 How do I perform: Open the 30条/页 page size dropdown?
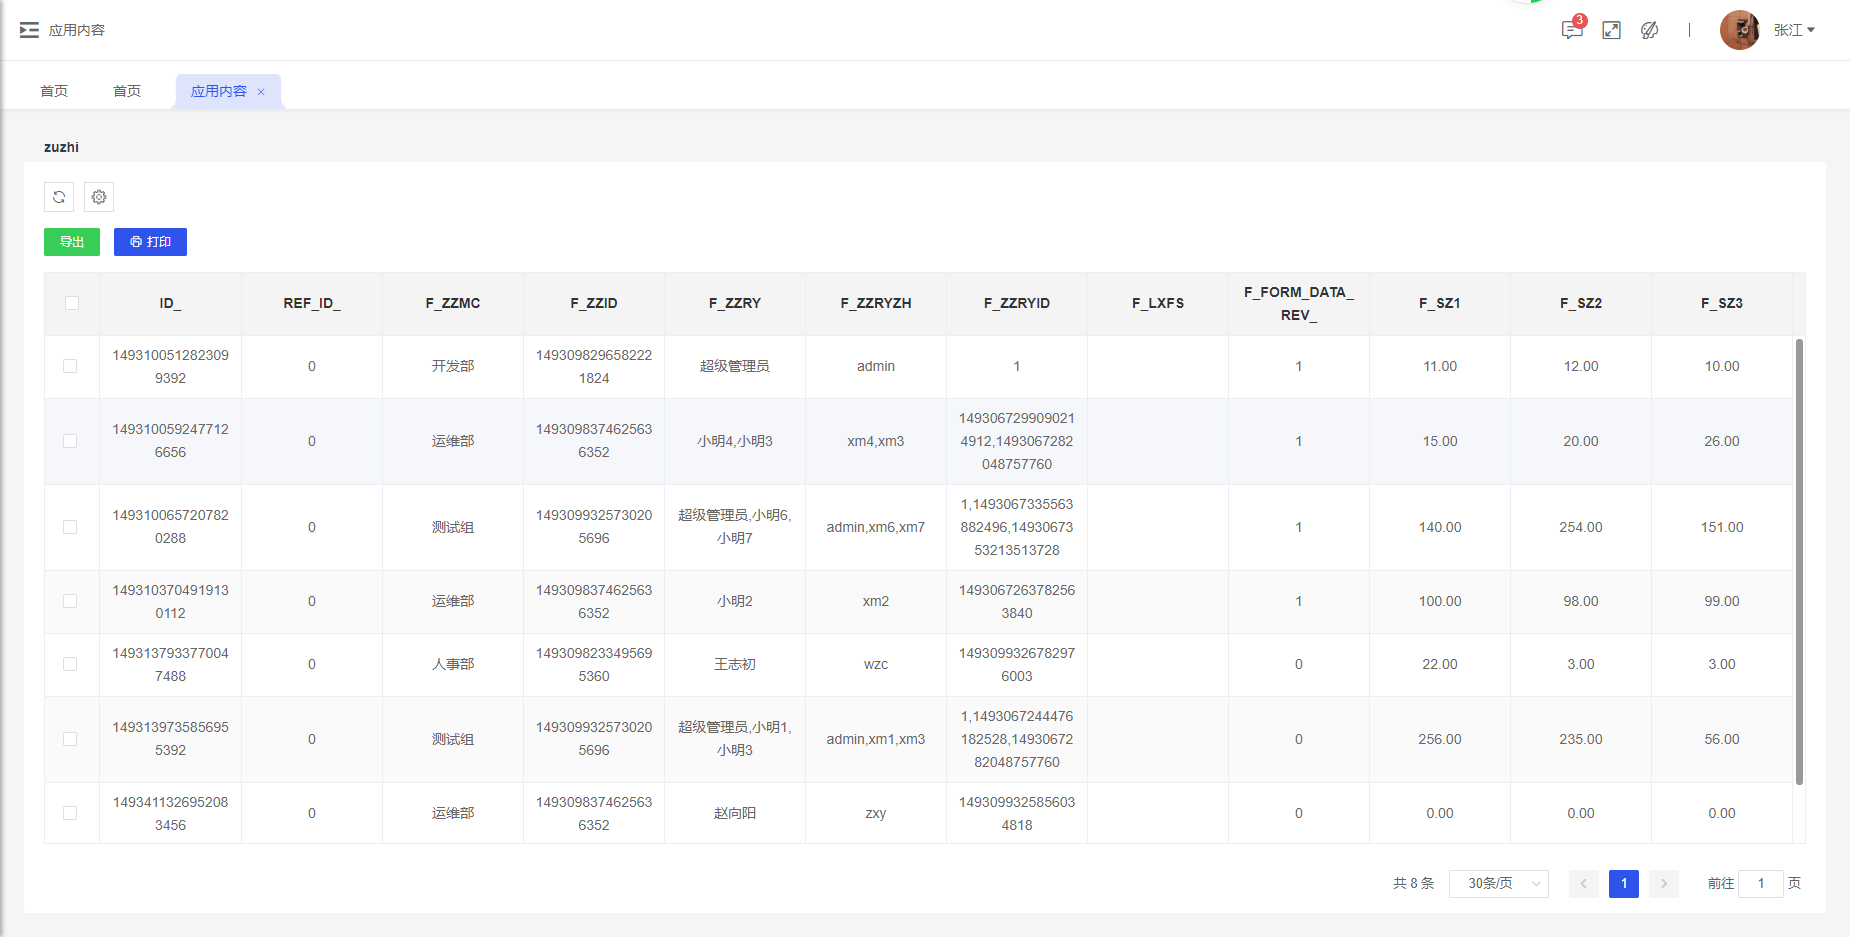[x=1498, y=884]
